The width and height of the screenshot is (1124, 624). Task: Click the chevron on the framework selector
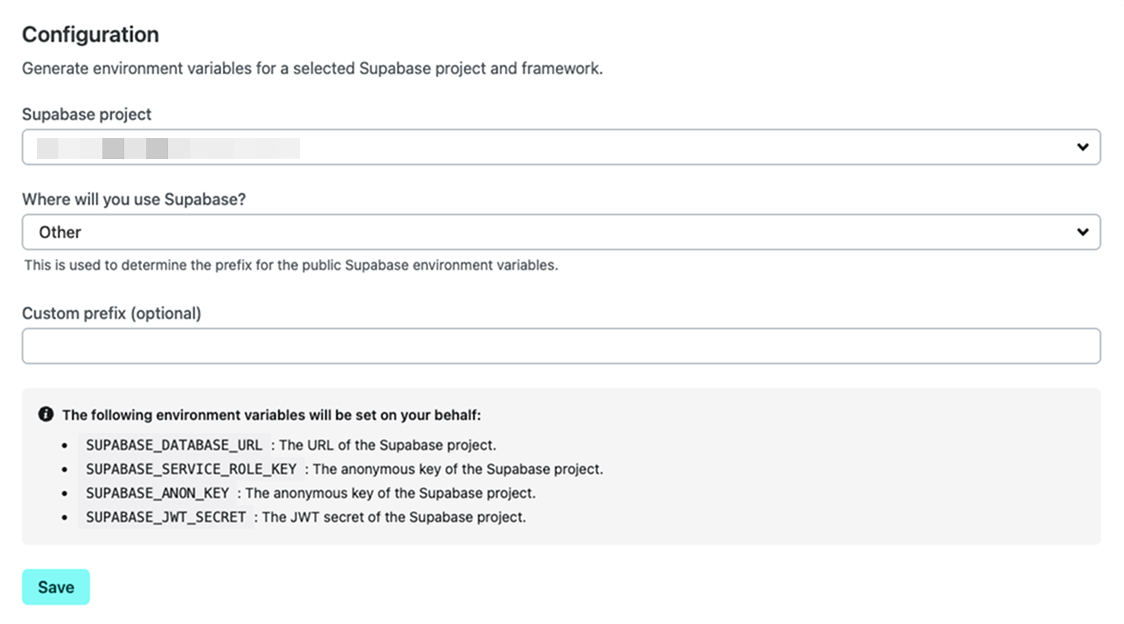(1083, 231)
